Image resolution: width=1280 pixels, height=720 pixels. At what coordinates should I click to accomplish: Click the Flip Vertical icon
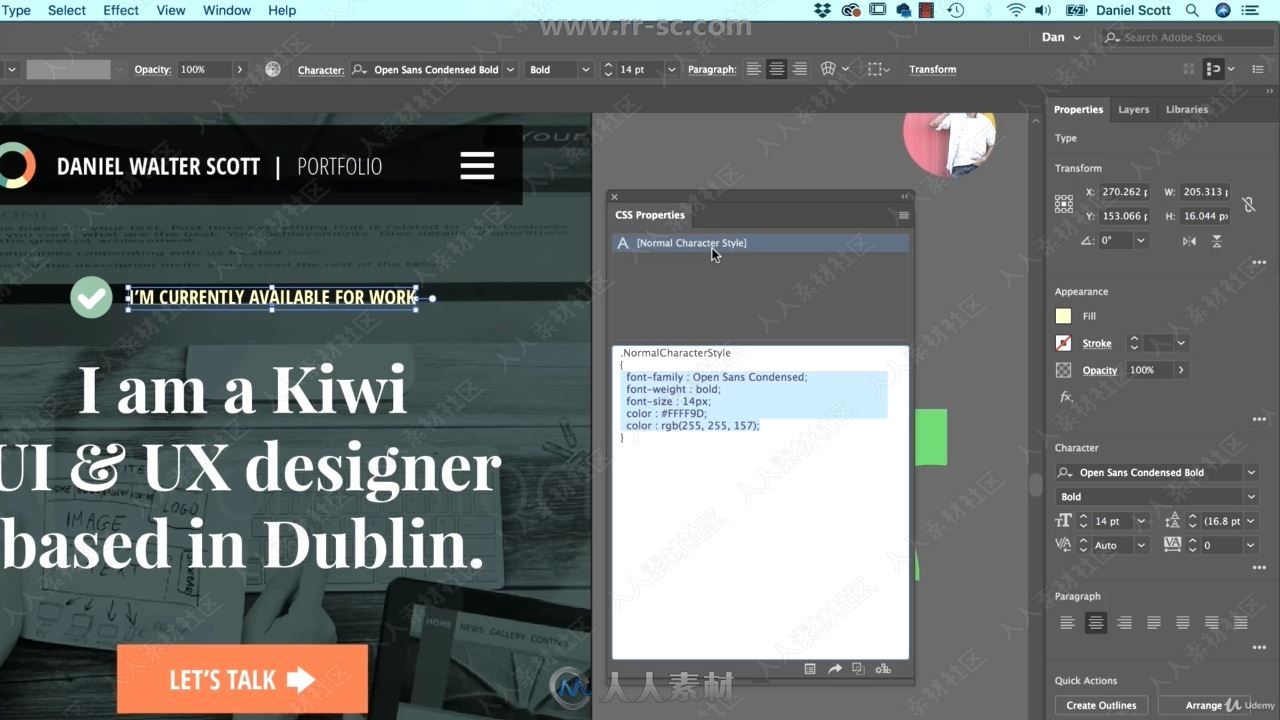pyautogui.click(x=1217, y=241)
